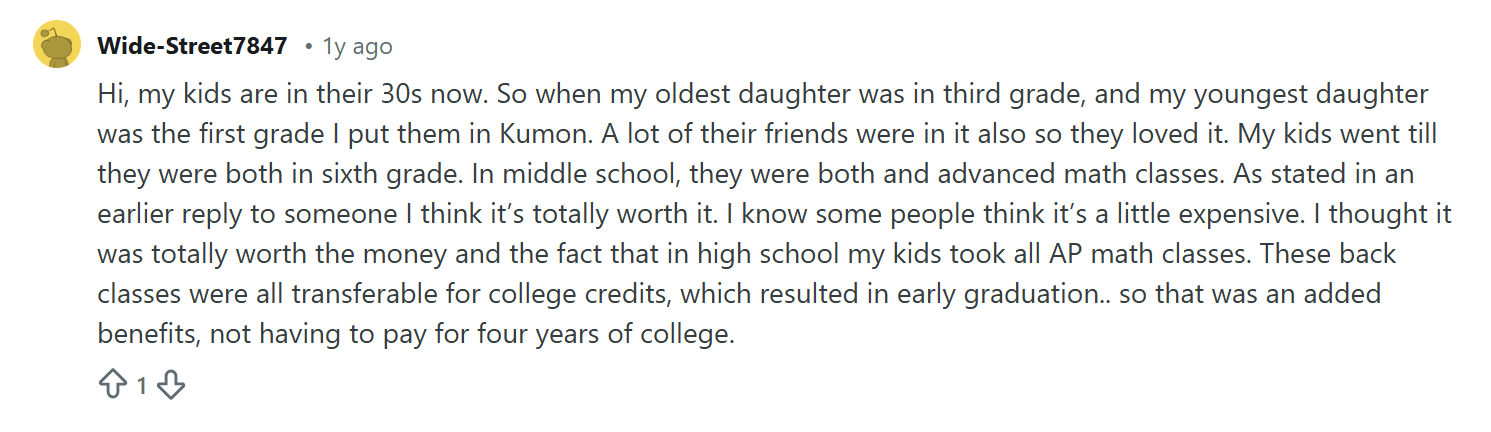
Task: Click the vote count number between arrows
Action: coord(142,385)
